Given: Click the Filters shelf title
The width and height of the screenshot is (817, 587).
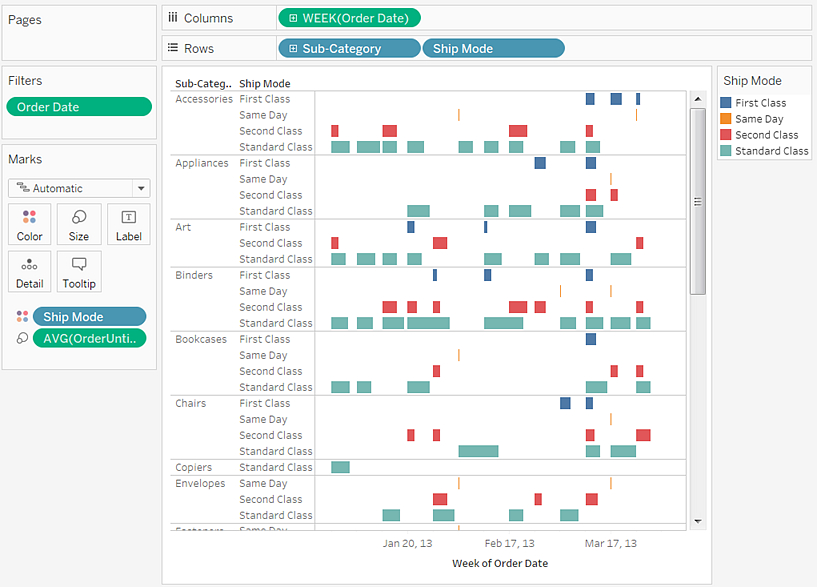Looking at the screenshot, I should [x=25, y=81].
